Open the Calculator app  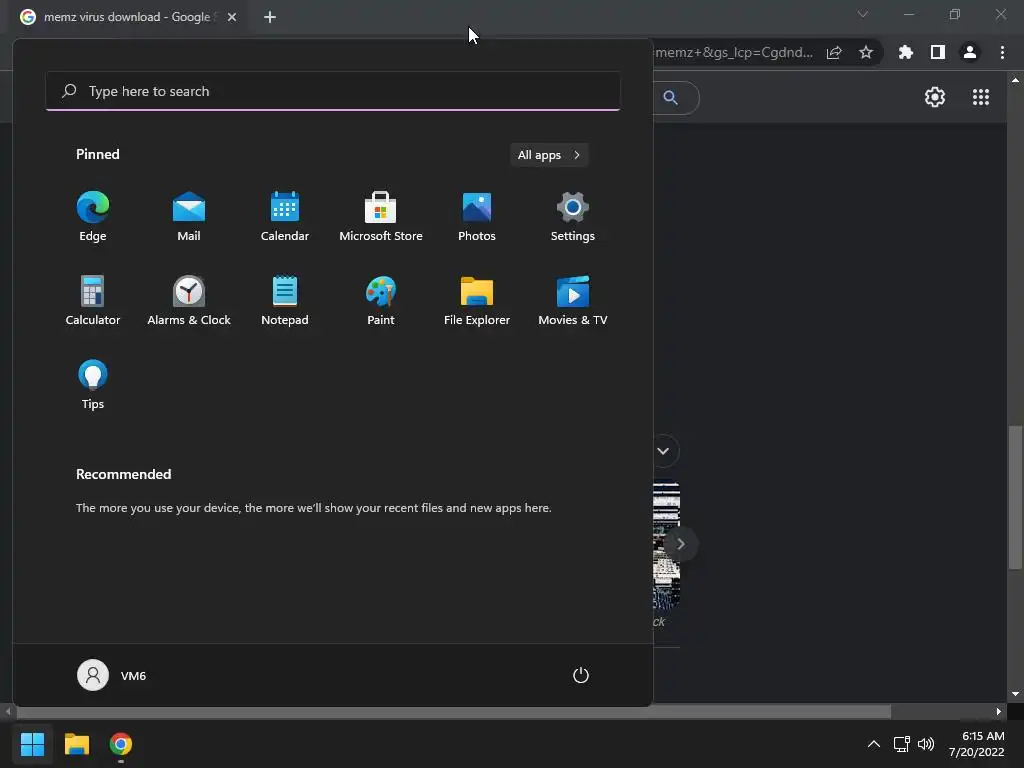(93, 301)
